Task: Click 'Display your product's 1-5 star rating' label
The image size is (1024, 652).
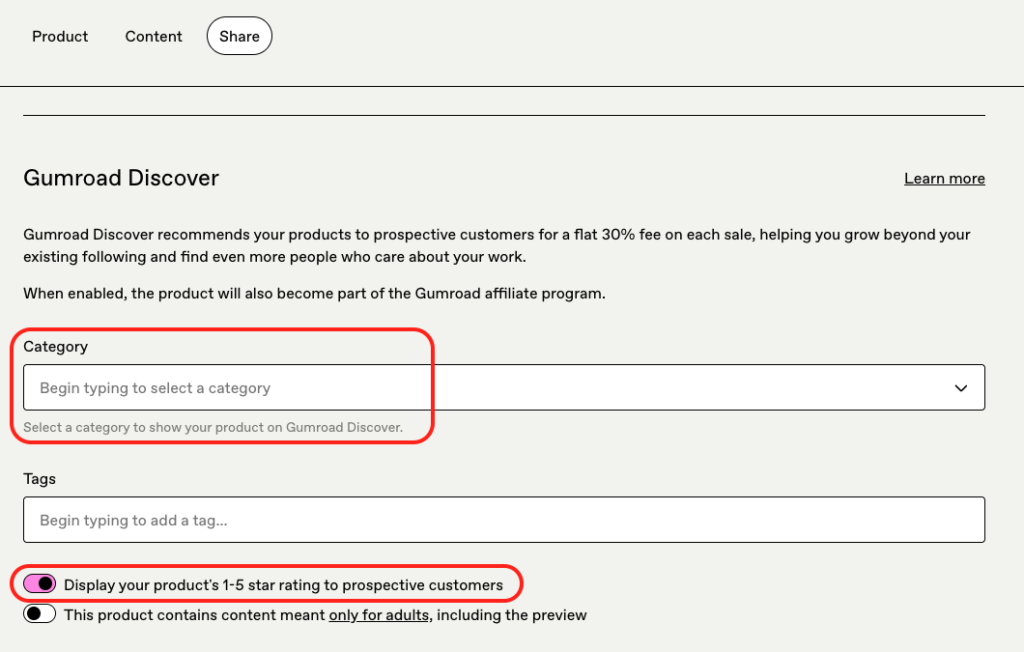Action: [283, 585]
